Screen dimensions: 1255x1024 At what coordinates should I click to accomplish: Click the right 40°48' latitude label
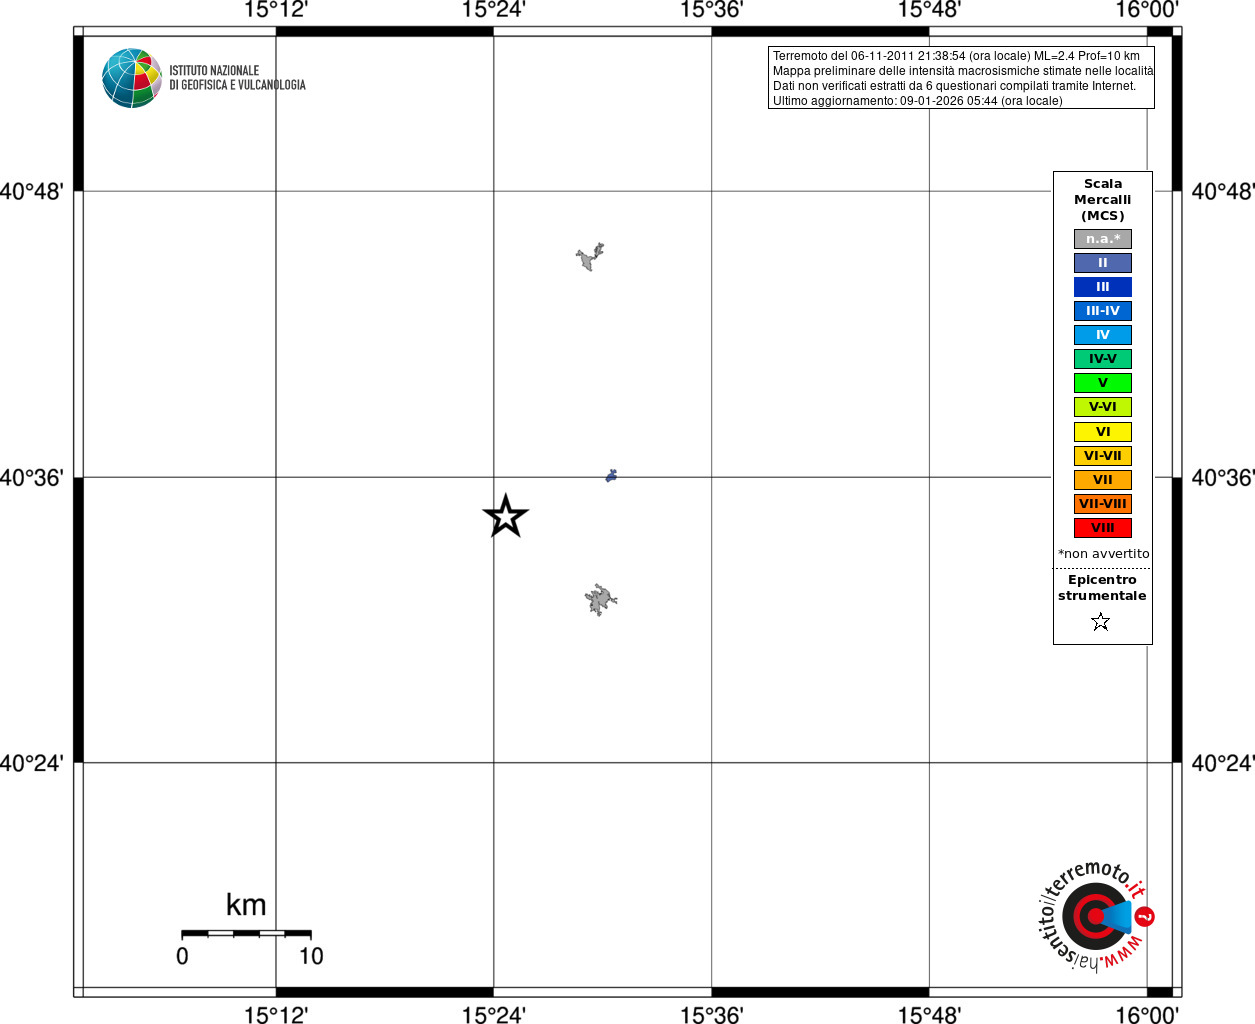tap(1222, 191)
